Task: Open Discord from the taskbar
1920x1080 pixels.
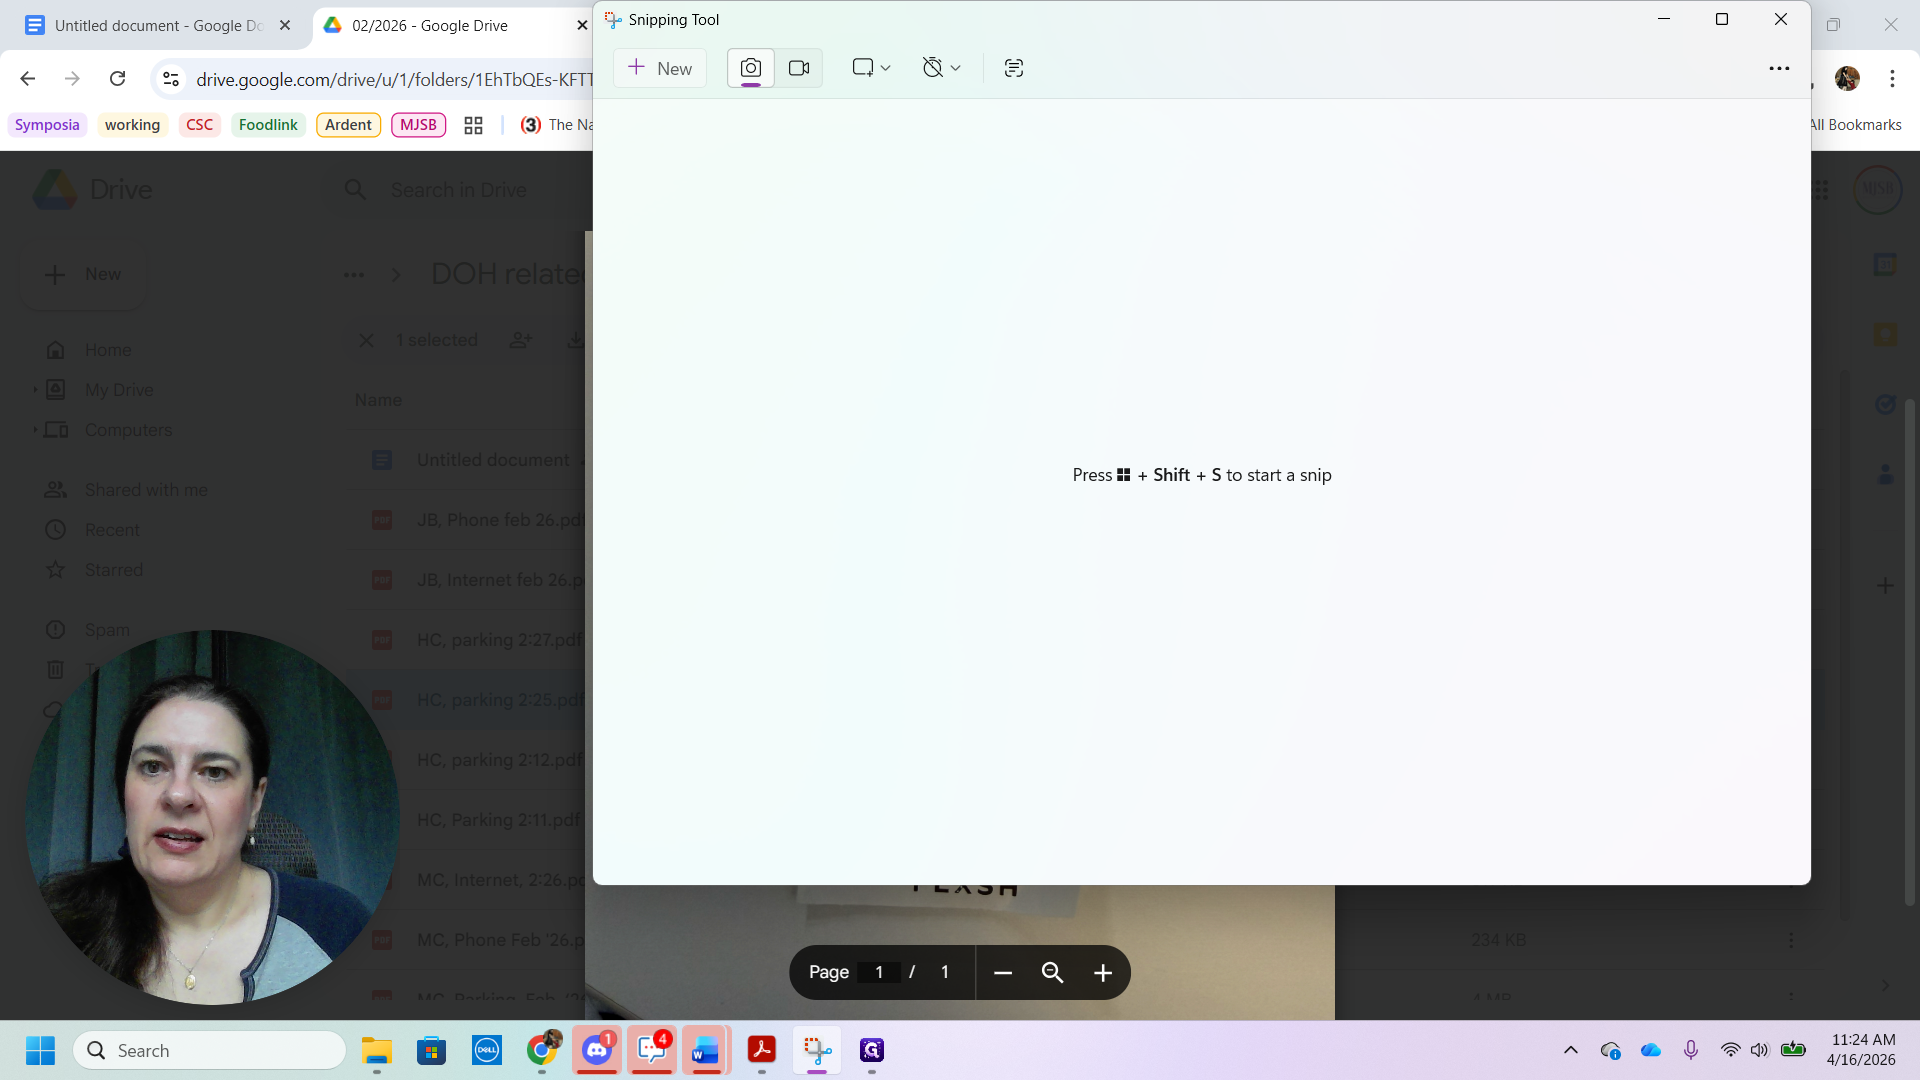Action: click(x=597, y=1050)
